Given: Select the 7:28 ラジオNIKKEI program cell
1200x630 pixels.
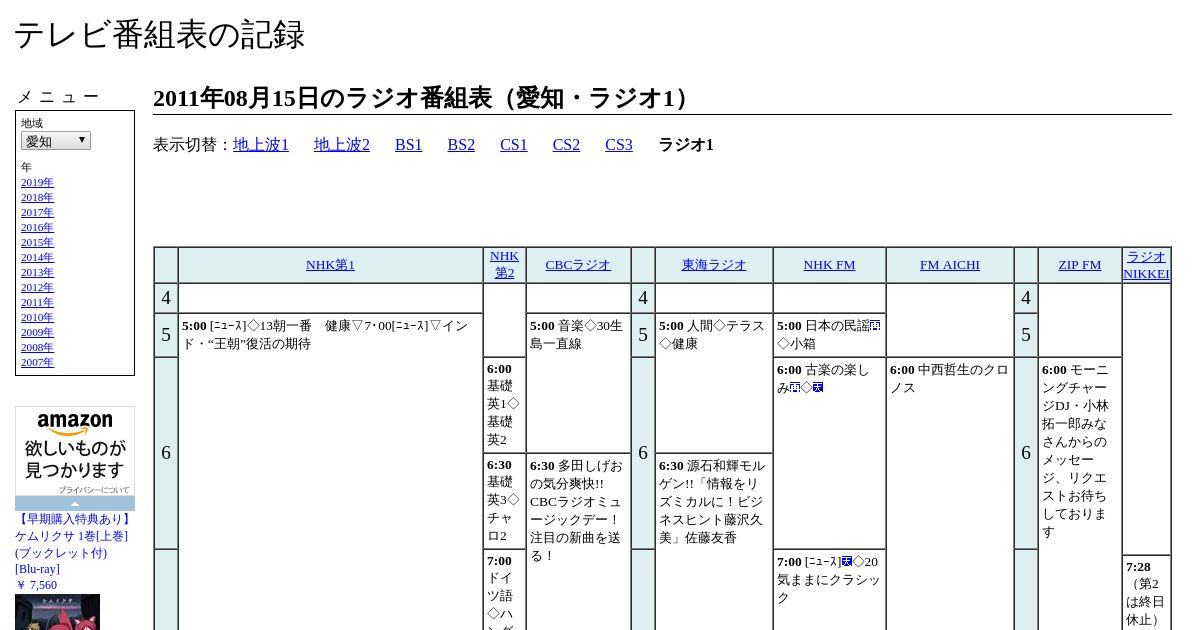Looking at the screenshot, I should pyautogui.click(x=1147, y=592).
